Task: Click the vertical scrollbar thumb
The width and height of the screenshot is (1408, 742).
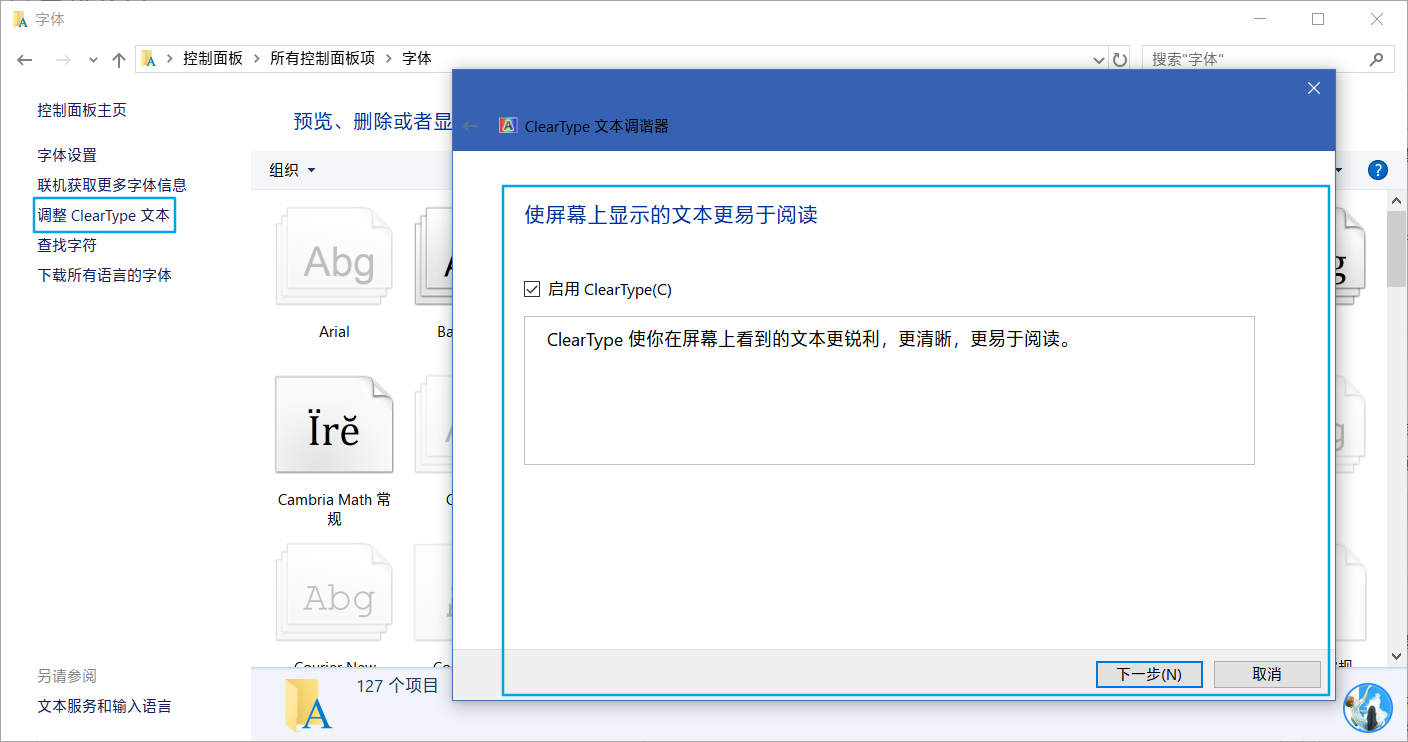Action: point(1397,247)
